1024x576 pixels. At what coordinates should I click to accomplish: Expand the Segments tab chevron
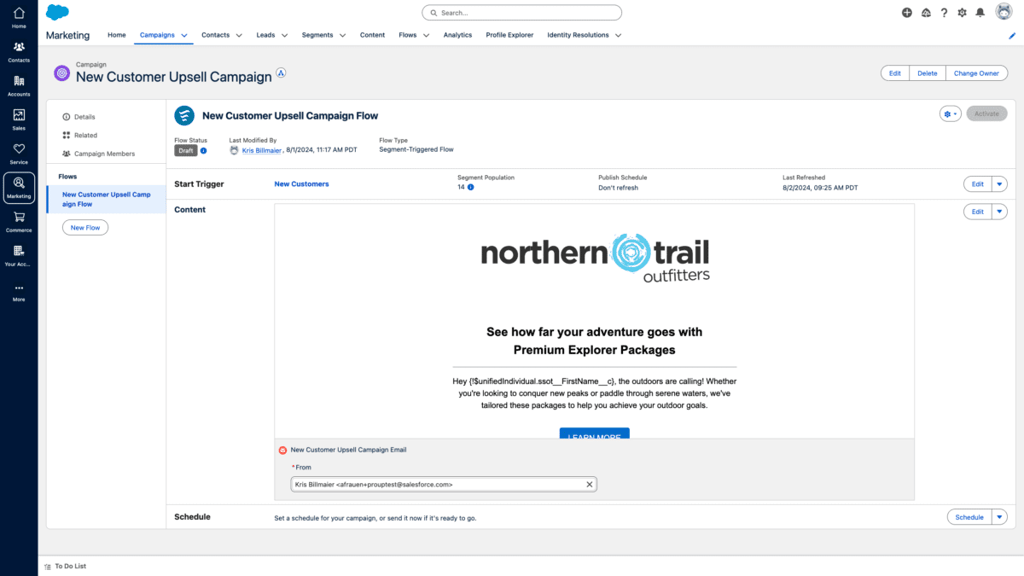point(343,35)
